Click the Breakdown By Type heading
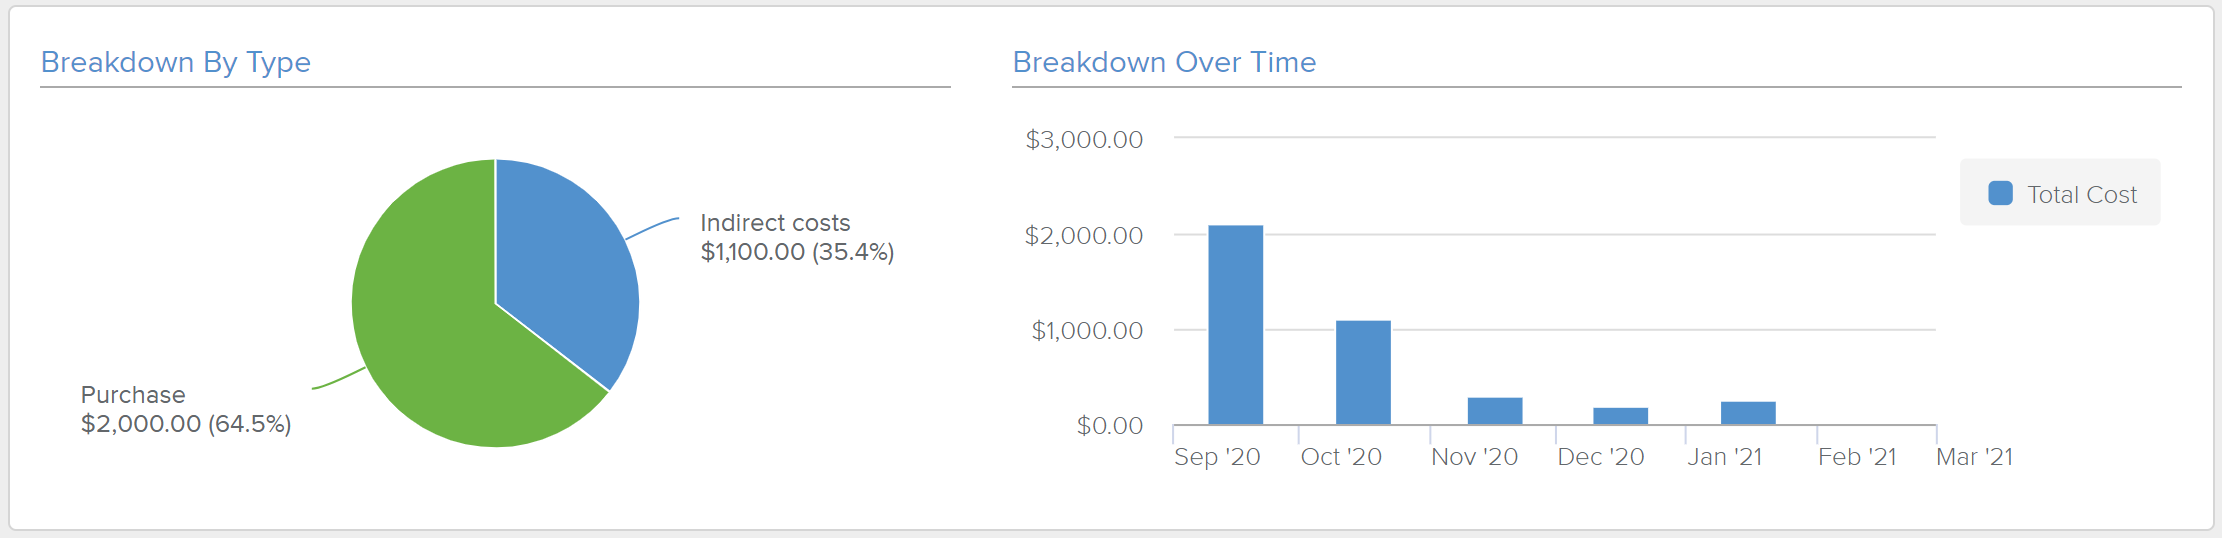The width and height of the screenshot is (2222, 538). (176, 62)
